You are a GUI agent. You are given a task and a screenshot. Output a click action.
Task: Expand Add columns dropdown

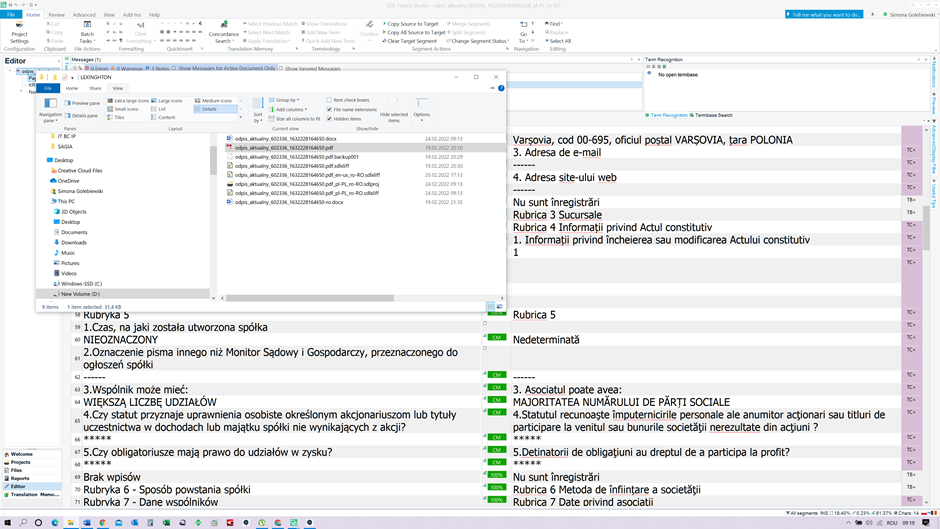[x=288, y=110]
